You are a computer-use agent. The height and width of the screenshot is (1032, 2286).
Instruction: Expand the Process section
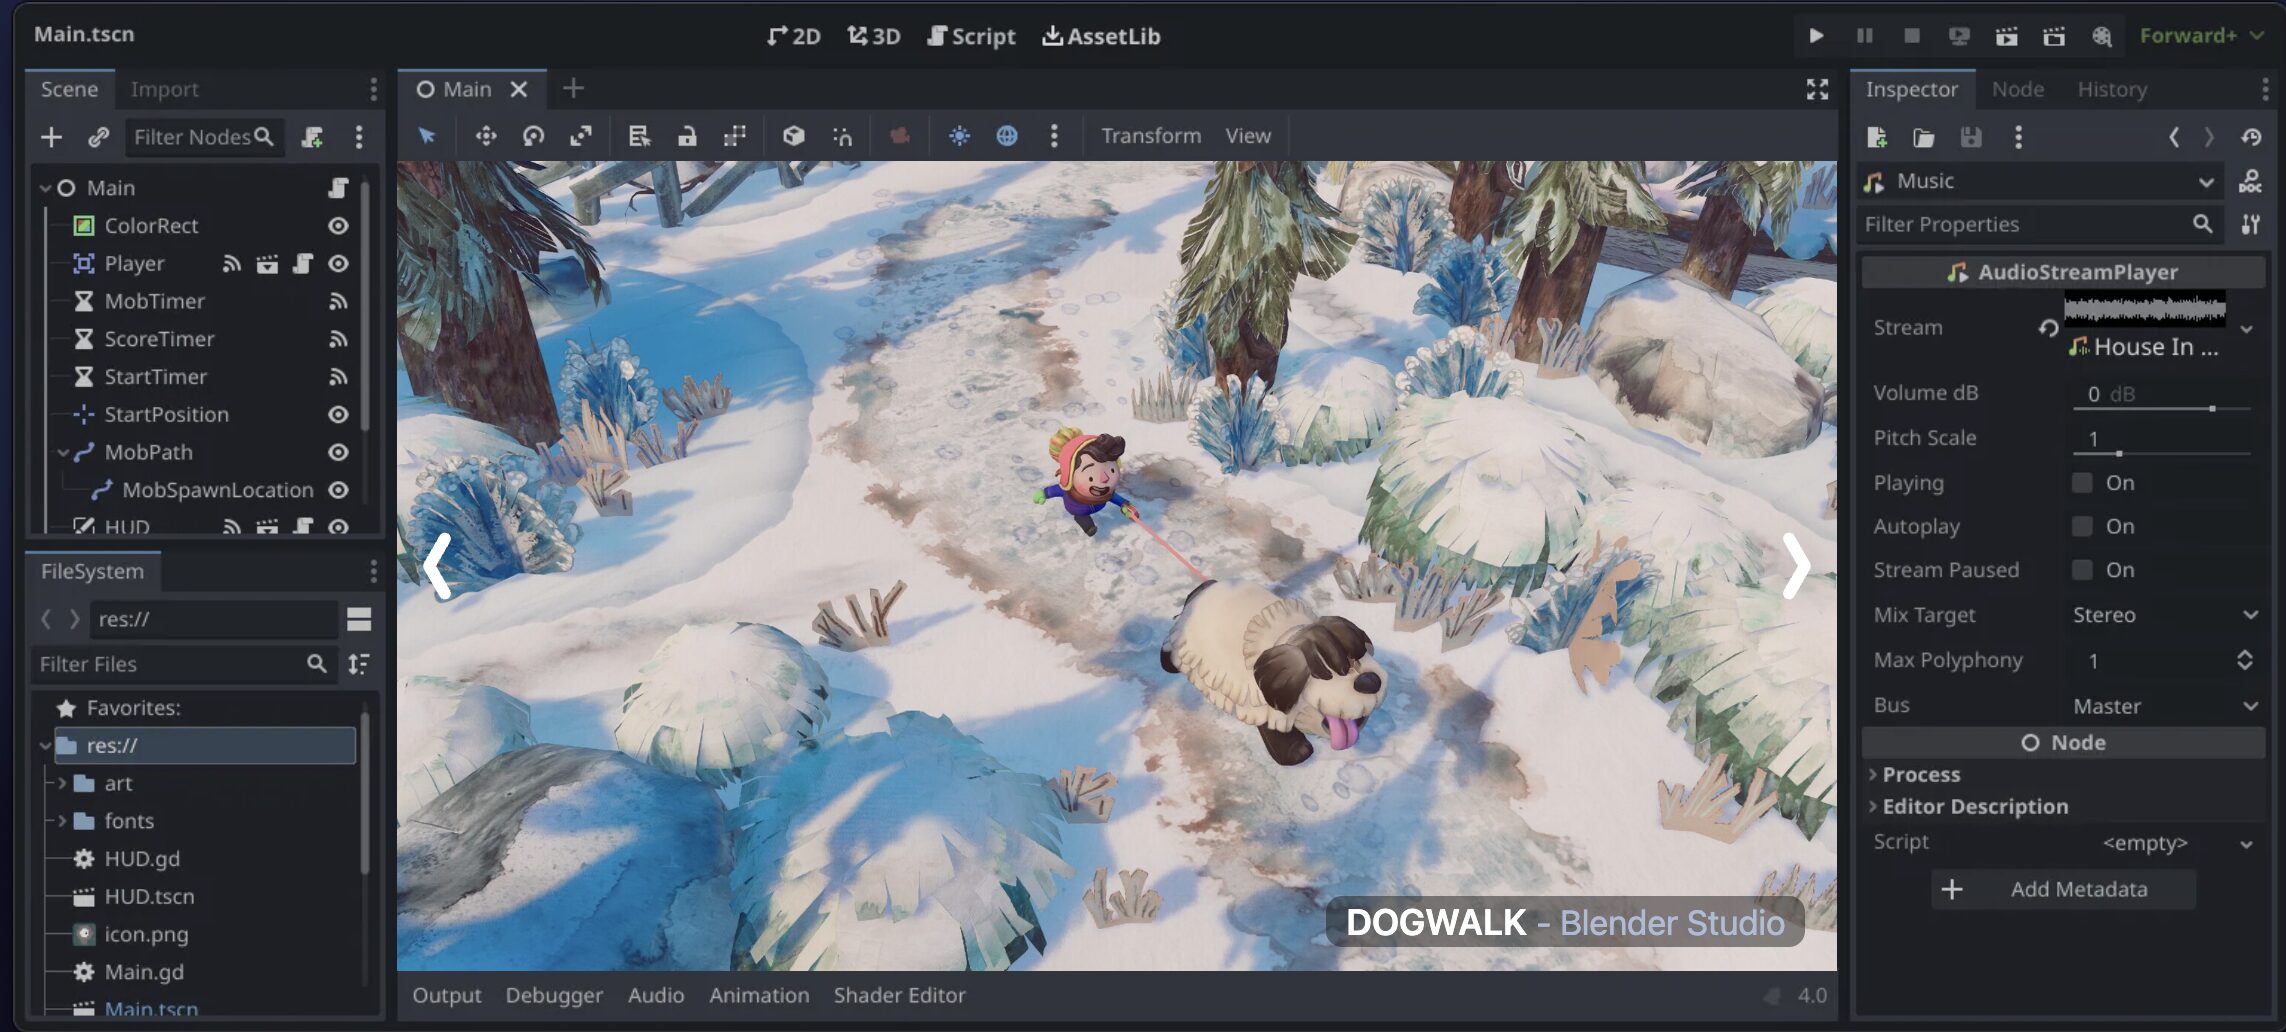1920,775
